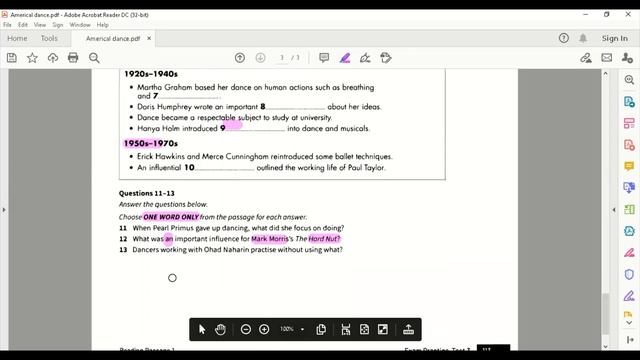
Task: Close the Americal dance.pdf tab
Action: [x=149, y=38]
